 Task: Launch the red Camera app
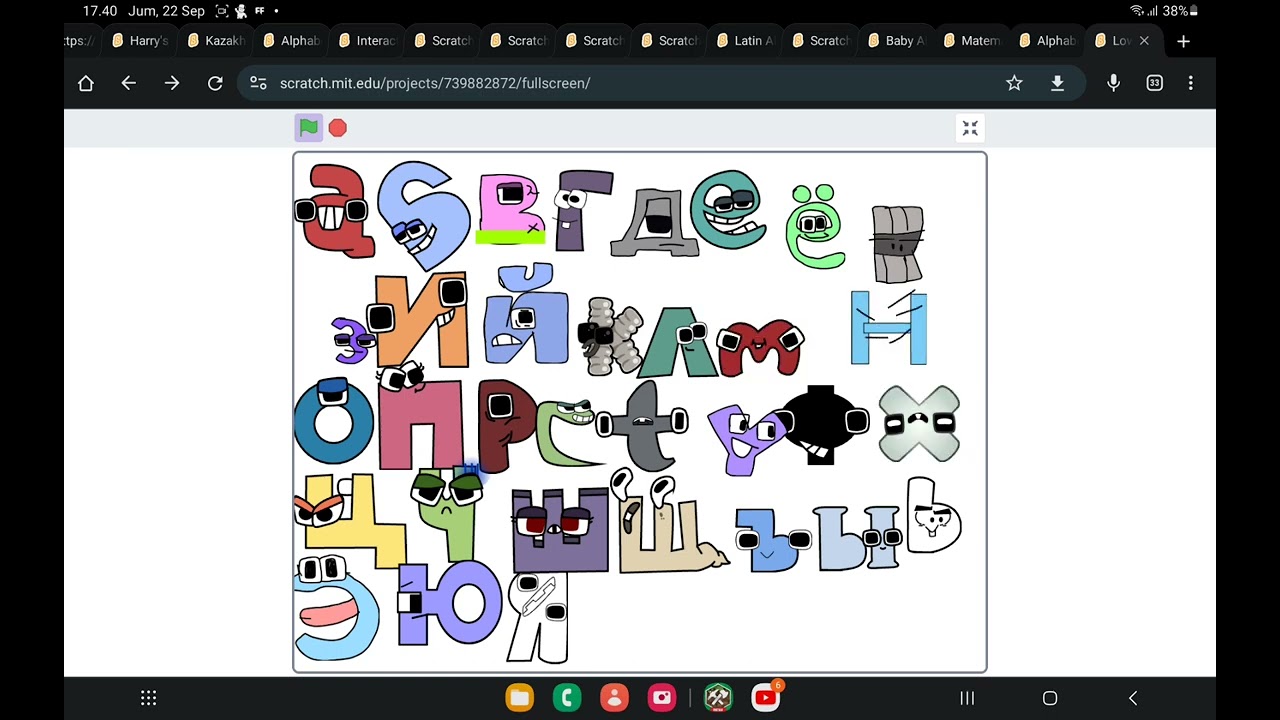click(662, 698)
